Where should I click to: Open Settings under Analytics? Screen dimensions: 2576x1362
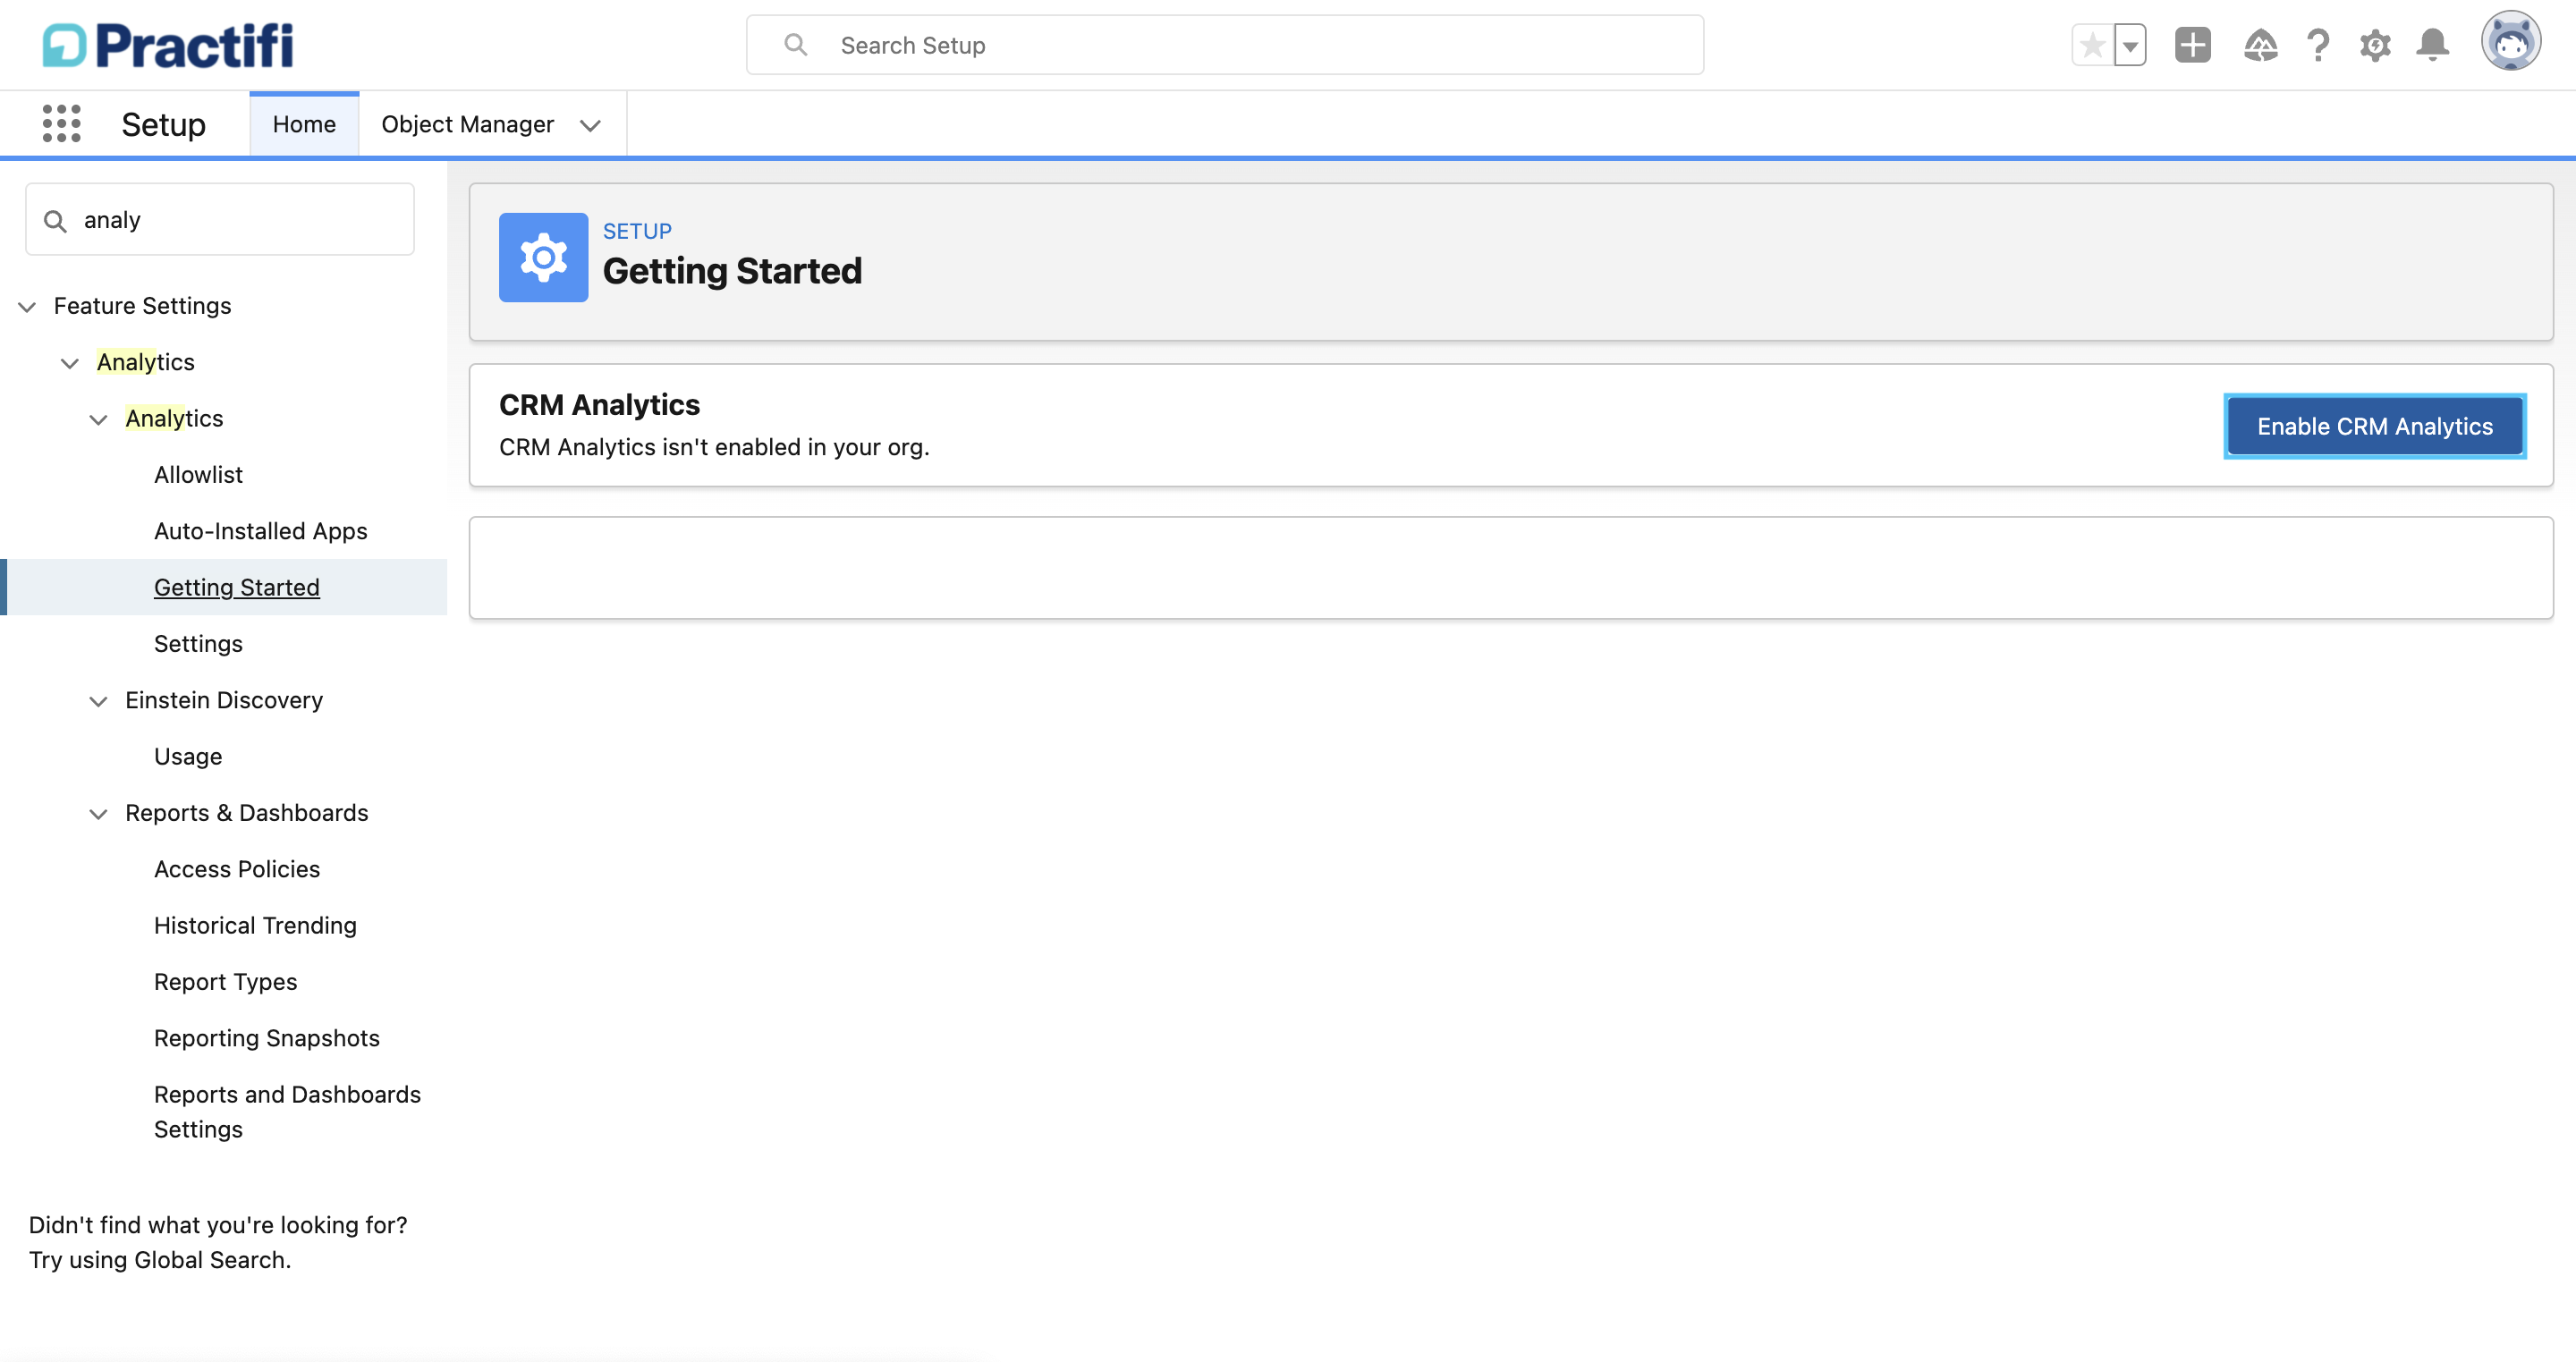[x=198, y=644]
